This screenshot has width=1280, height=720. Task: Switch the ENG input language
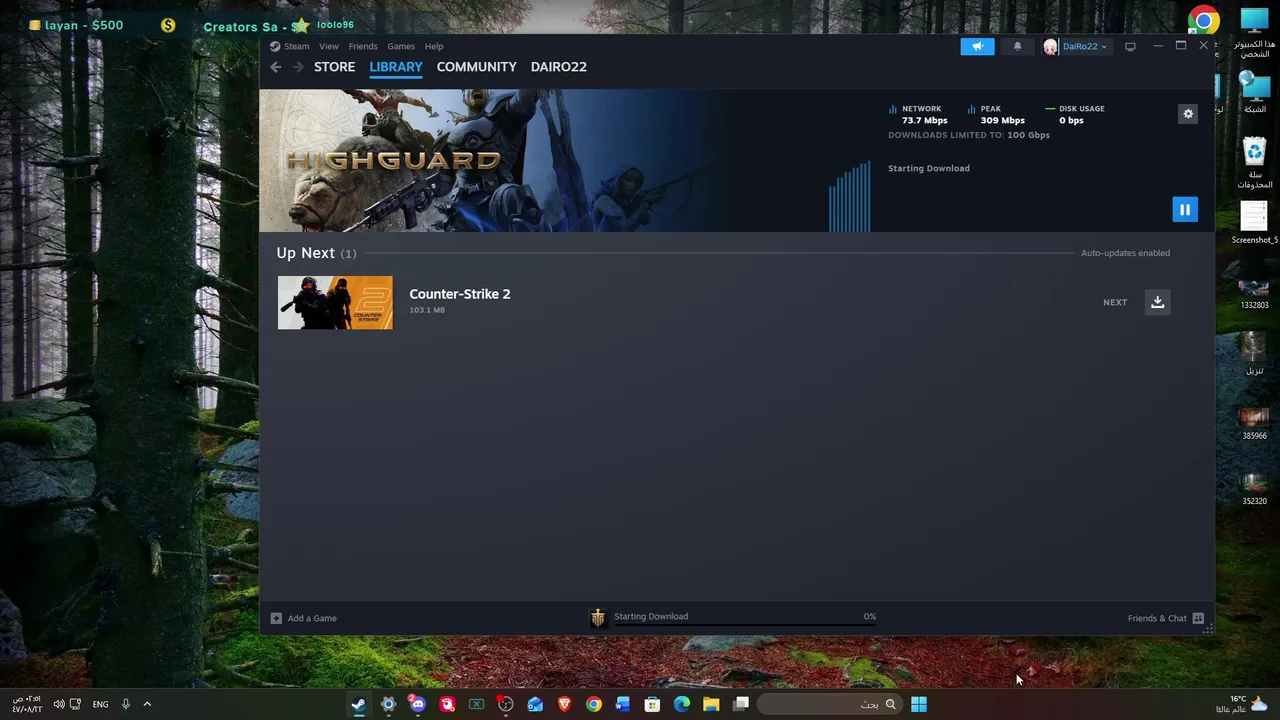[x=100, y=704]
